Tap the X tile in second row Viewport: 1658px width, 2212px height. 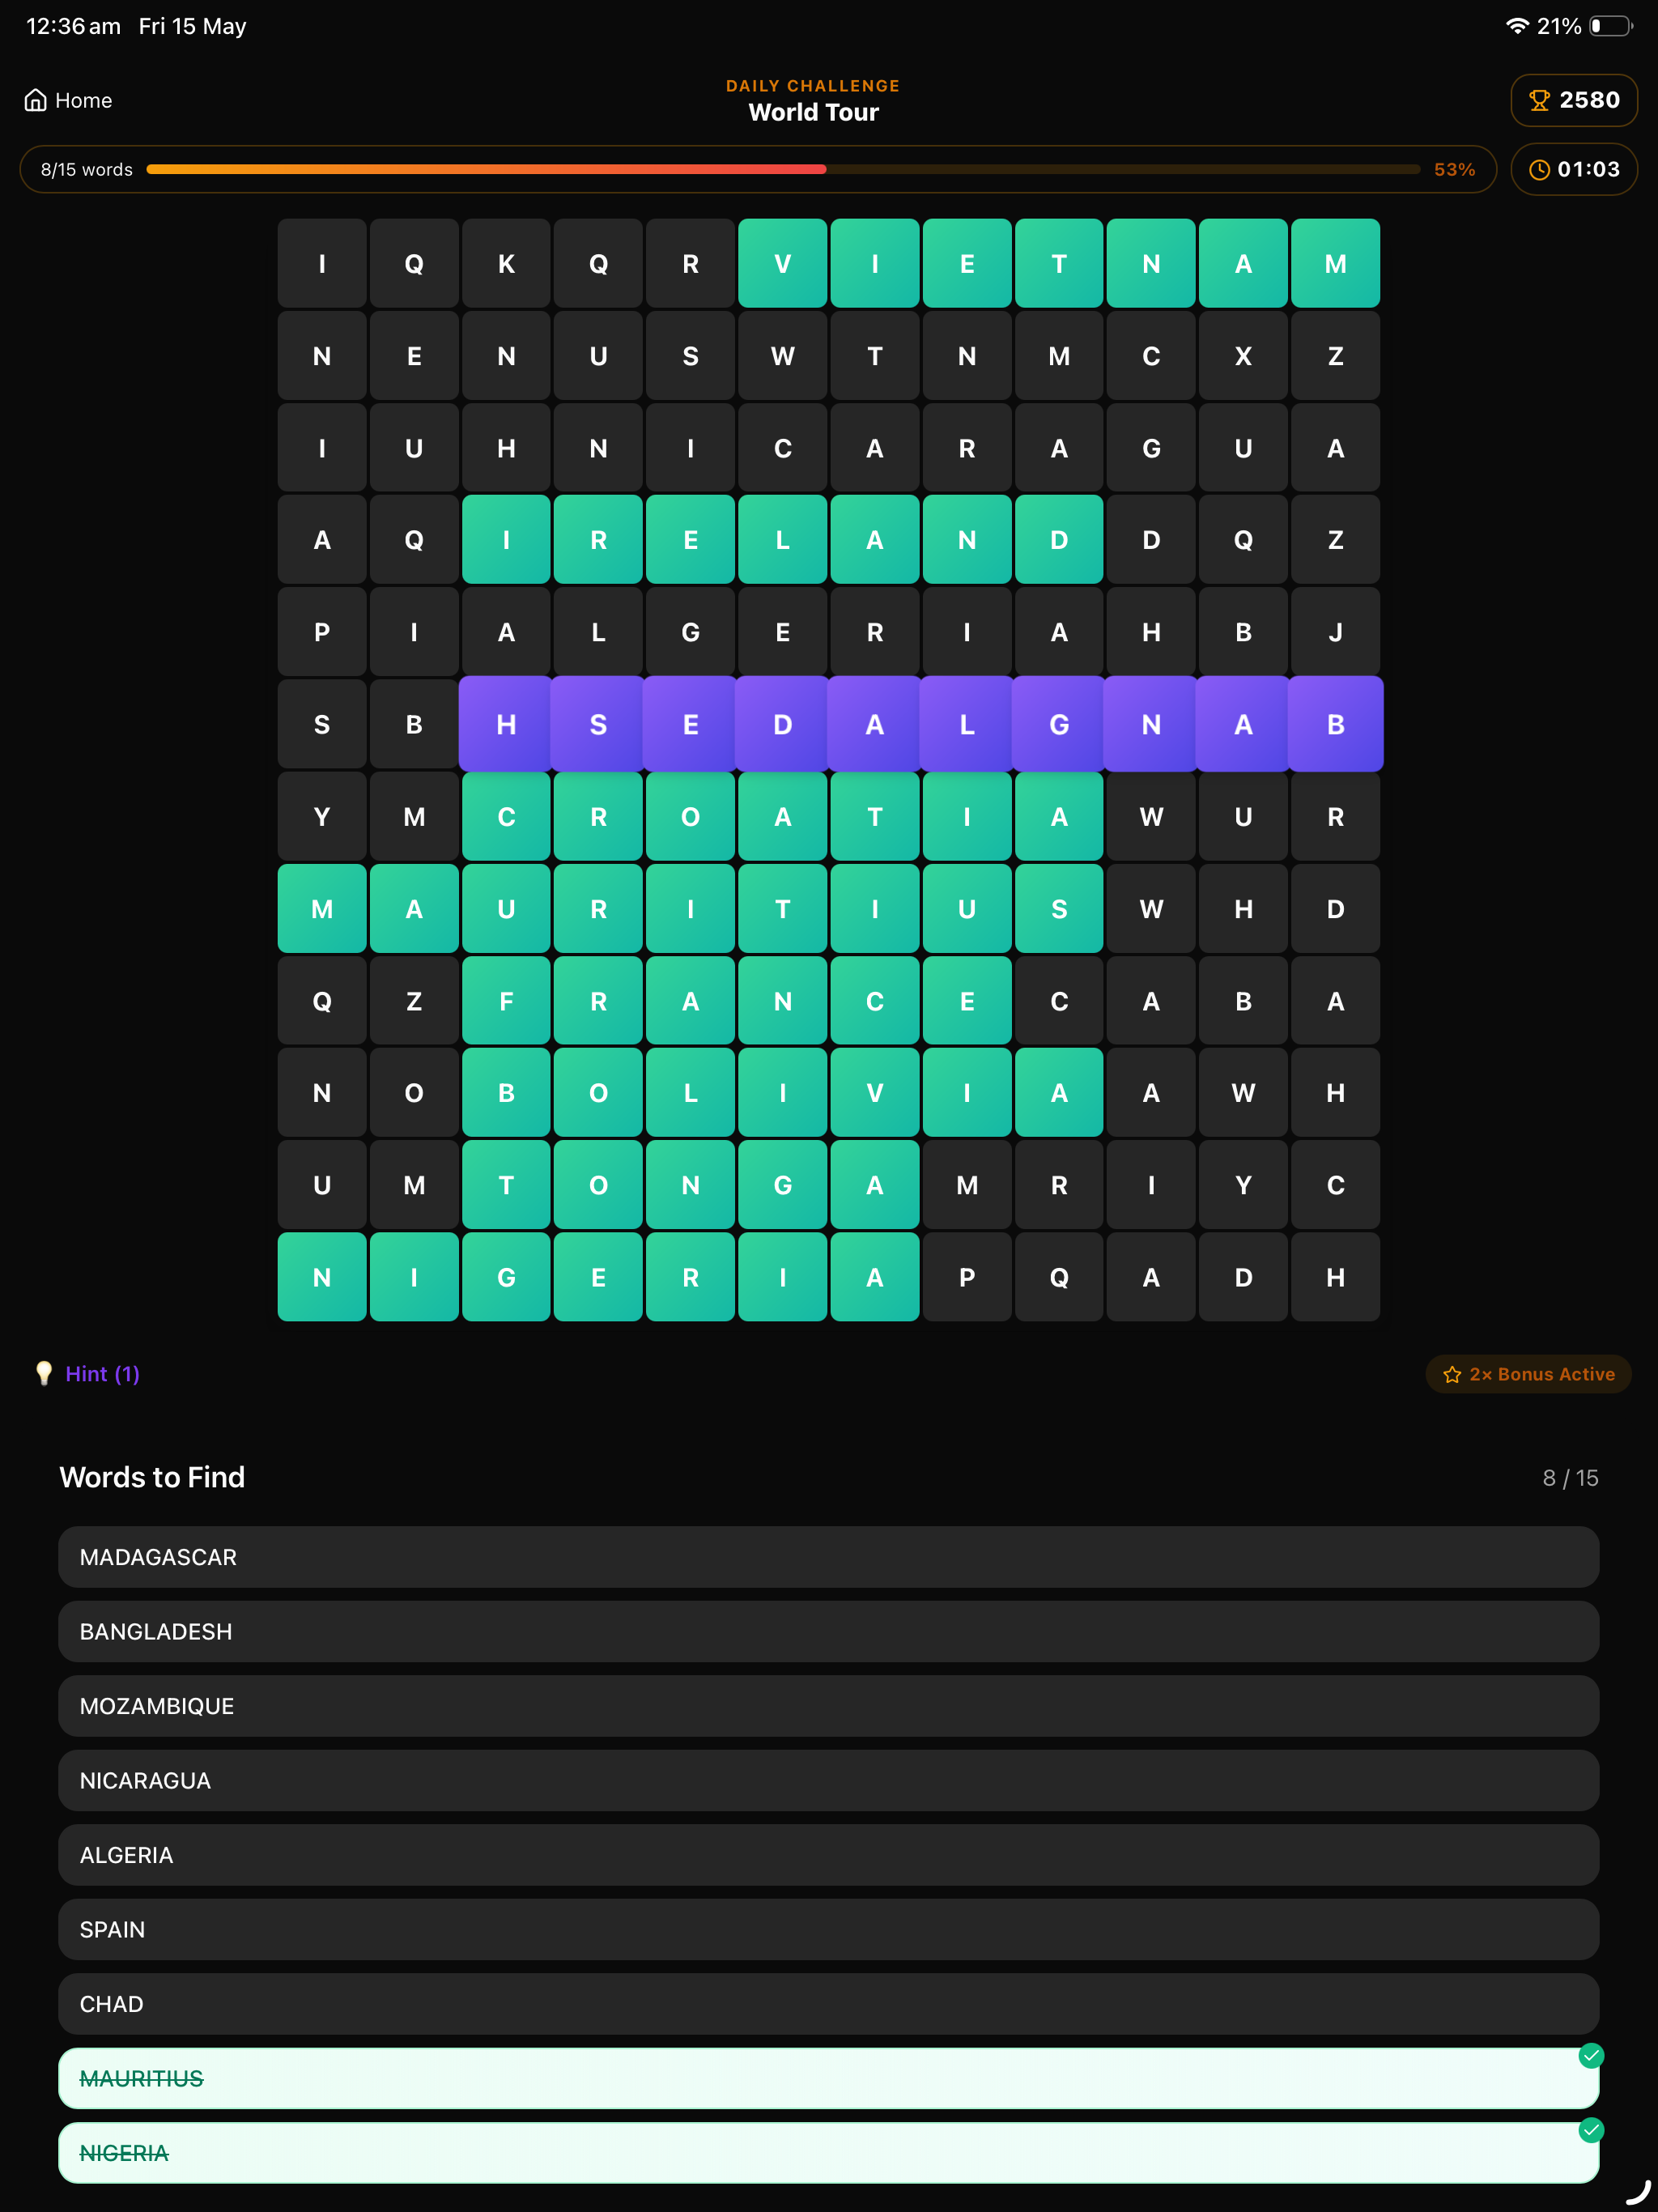point(1243,356)
